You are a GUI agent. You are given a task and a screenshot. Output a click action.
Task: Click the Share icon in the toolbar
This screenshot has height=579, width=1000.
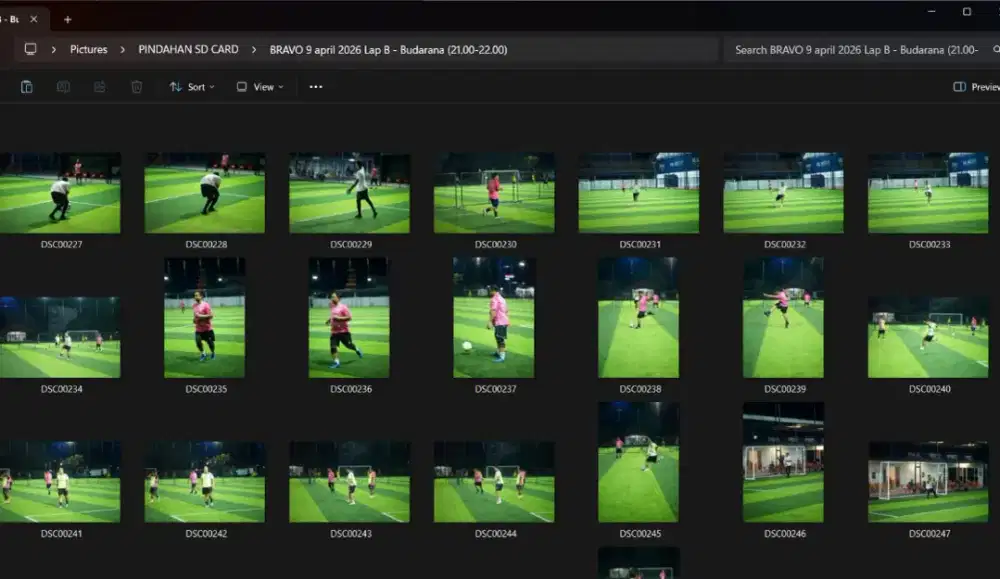click(100, 87)
